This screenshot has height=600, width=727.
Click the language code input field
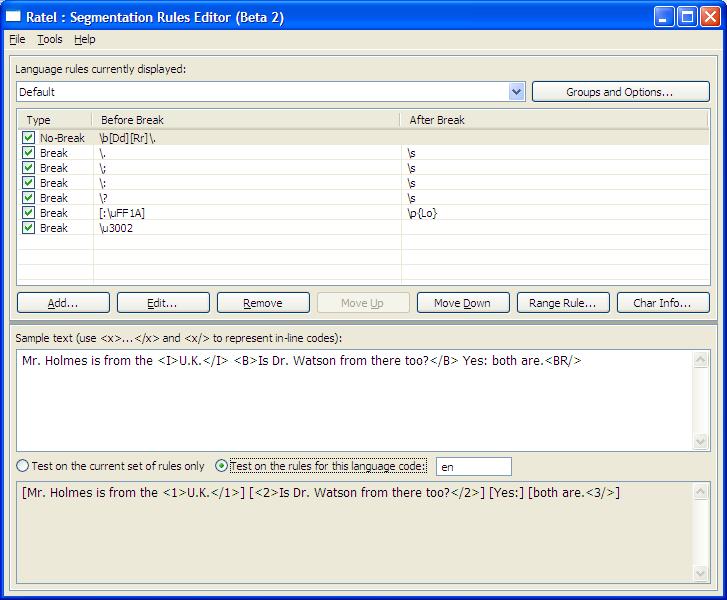[474, 466]
